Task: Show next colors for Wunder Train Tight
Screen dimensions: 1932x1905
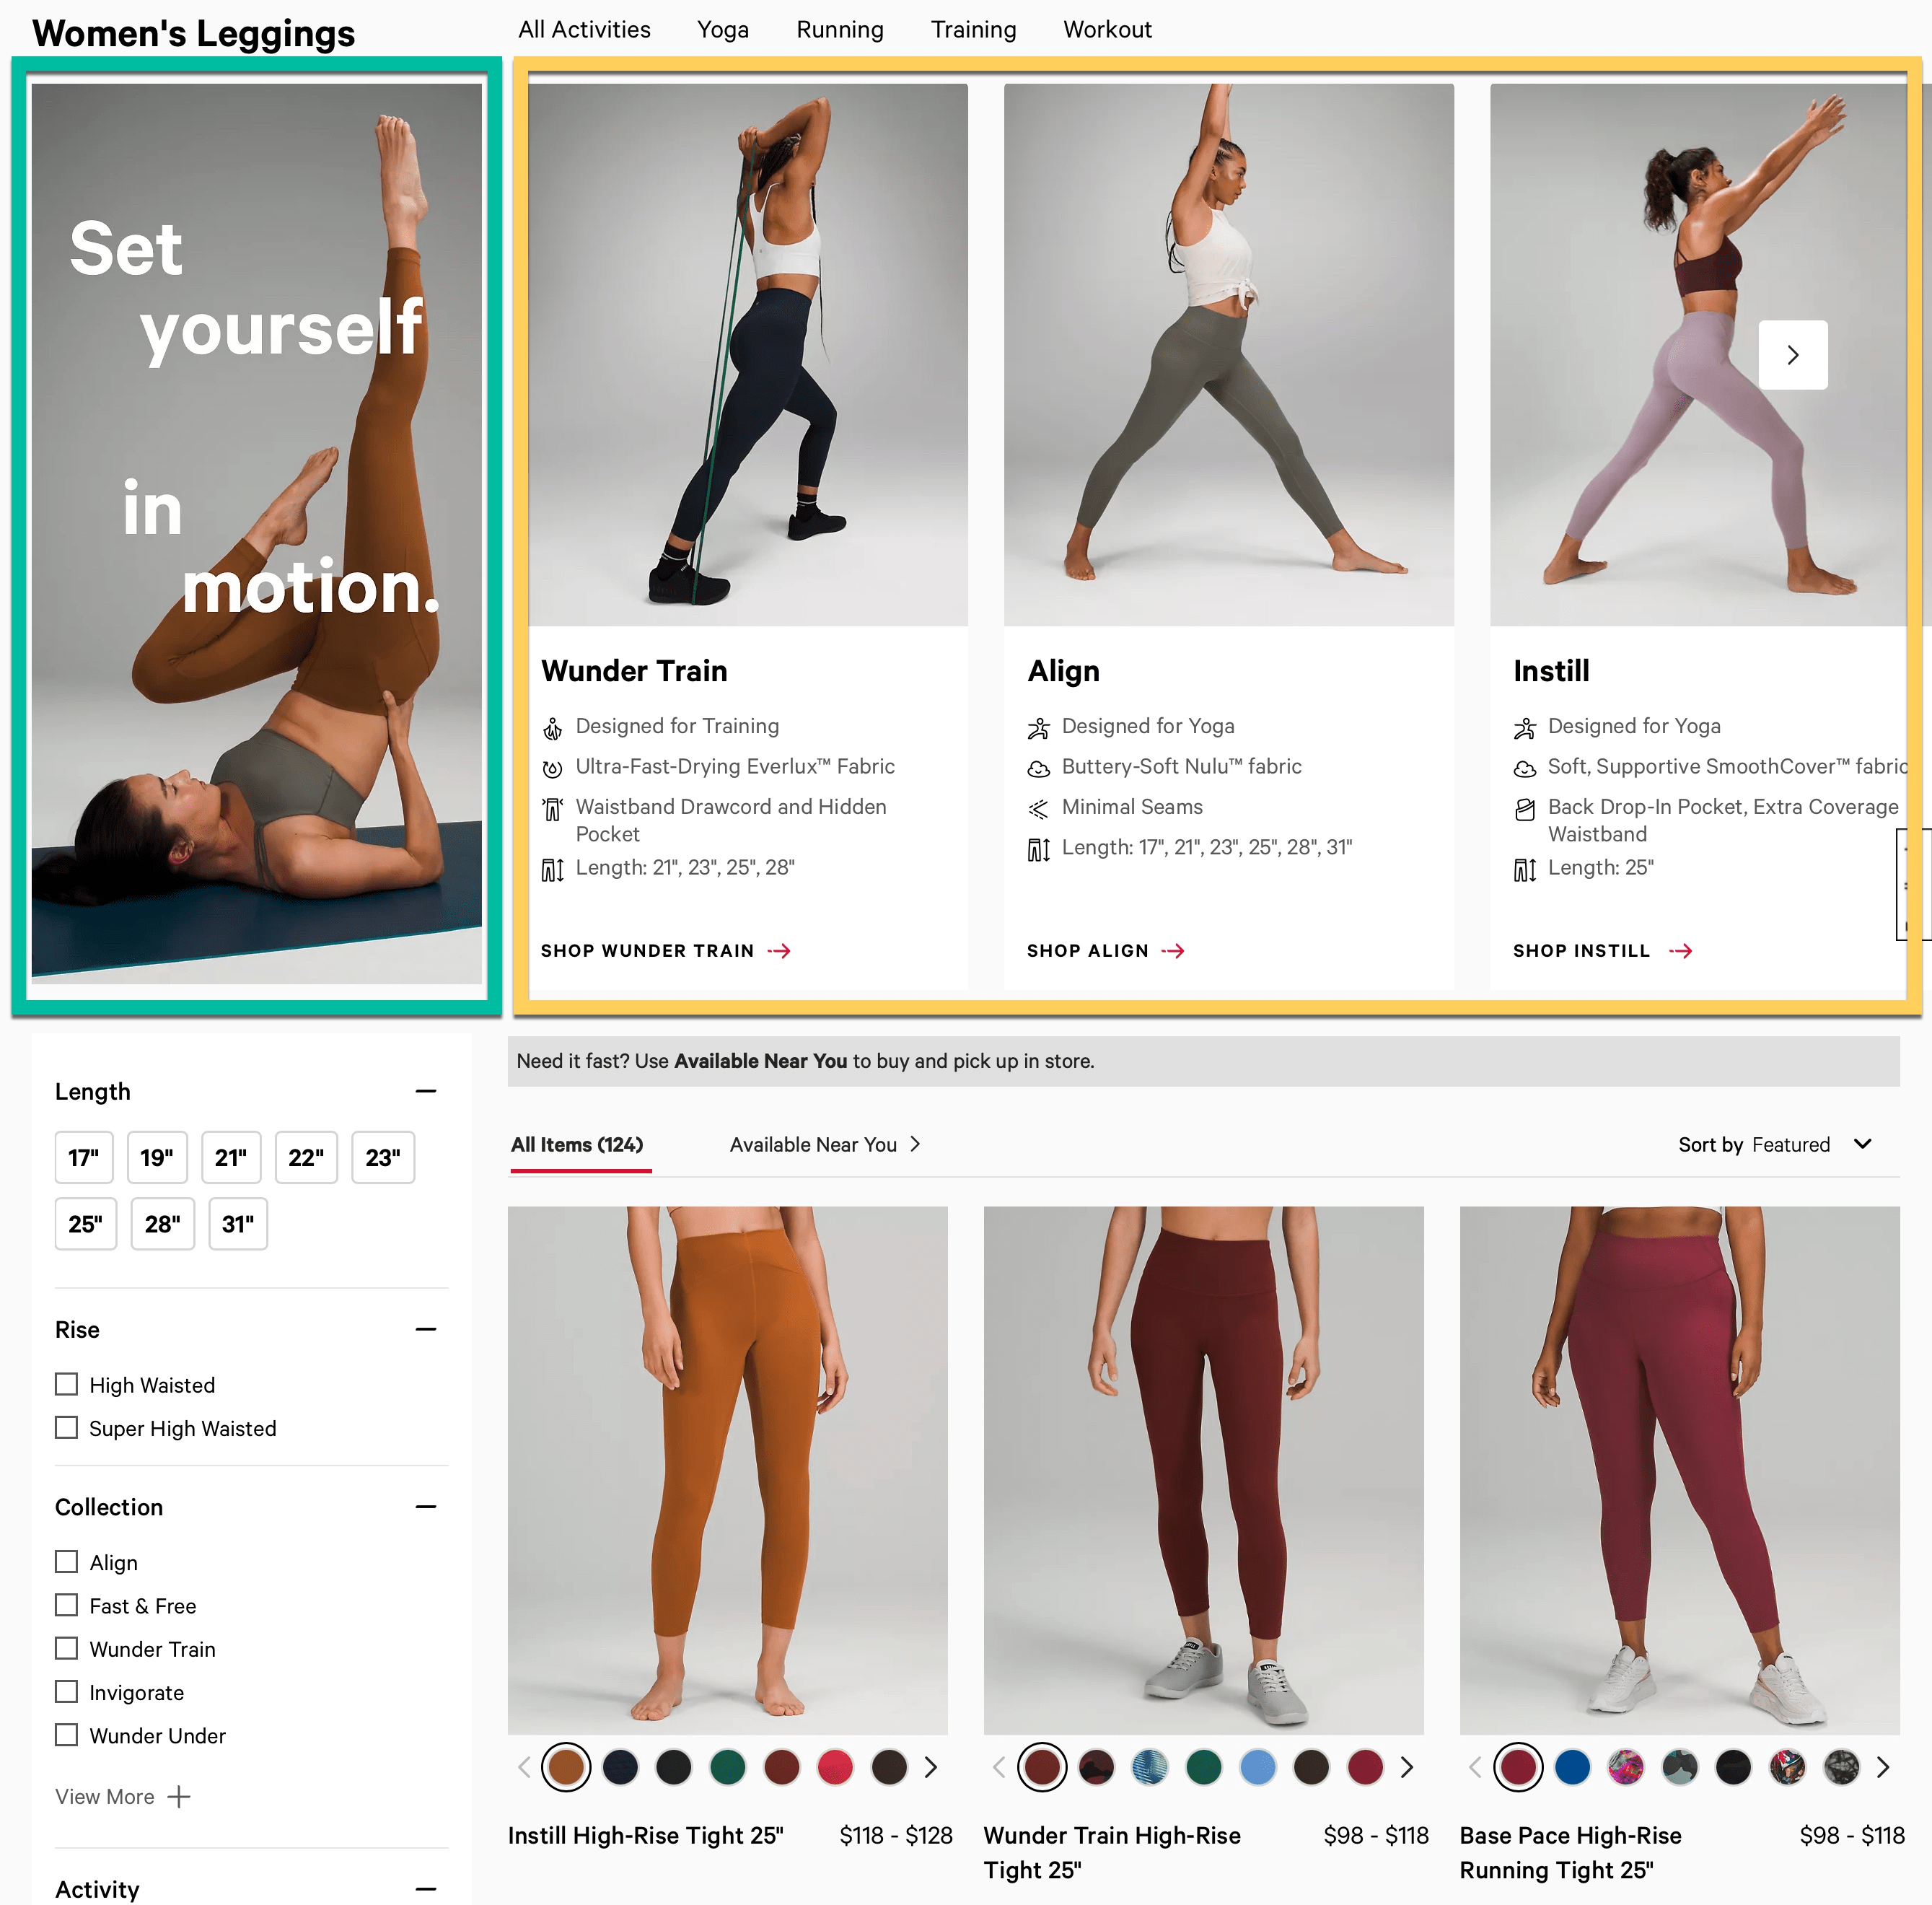Action: tap(1407, 1767)
